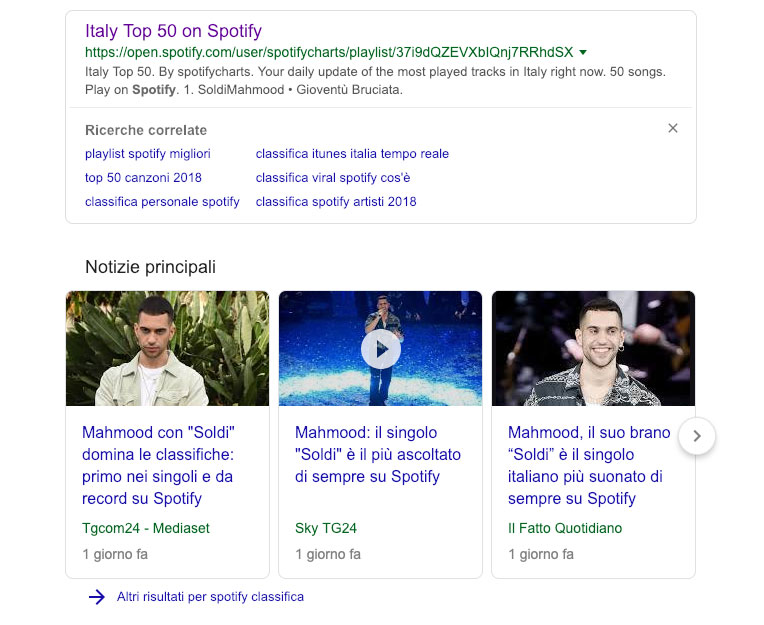Open the Il Fatto Quotidiano article thumbnail
764x625 pixels.
click(x=593, y=348)
